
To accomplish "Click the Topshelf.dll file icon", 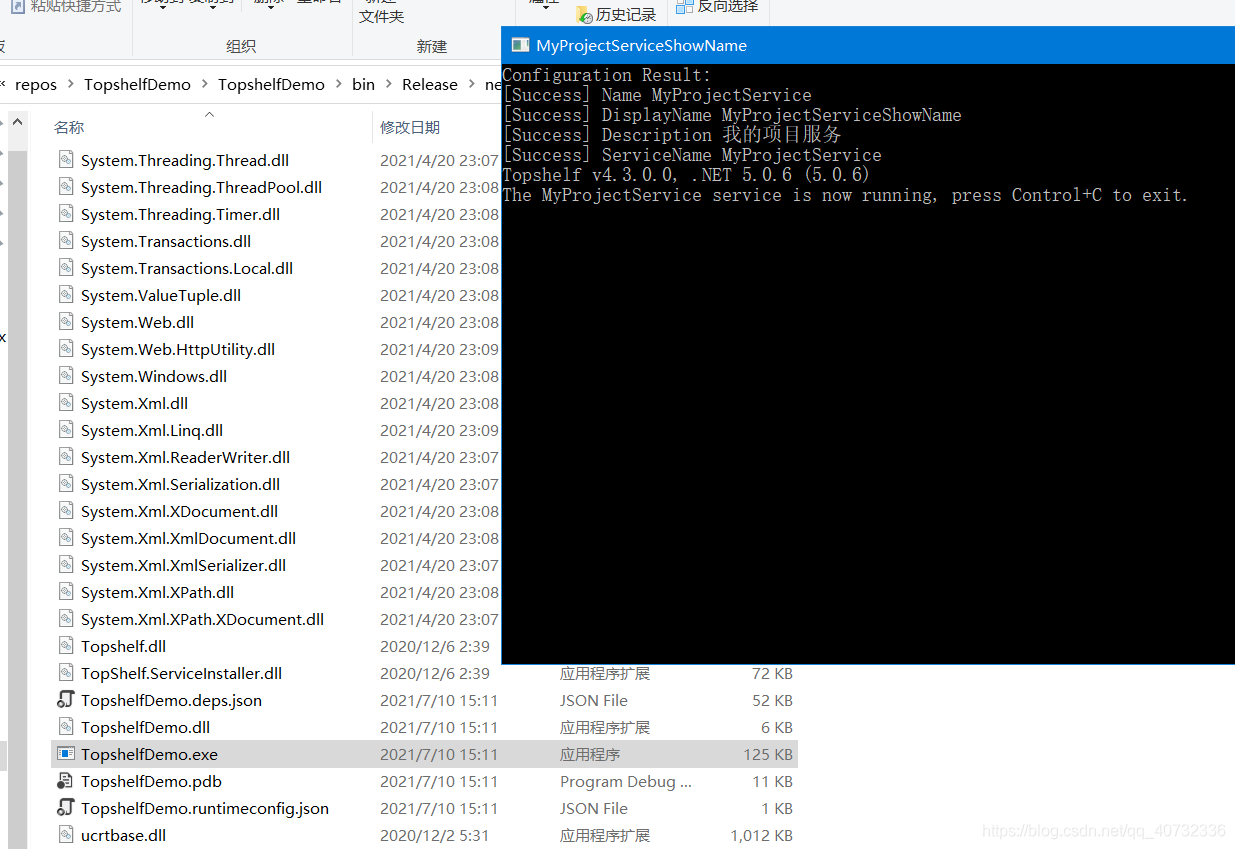I will point(66,646).
